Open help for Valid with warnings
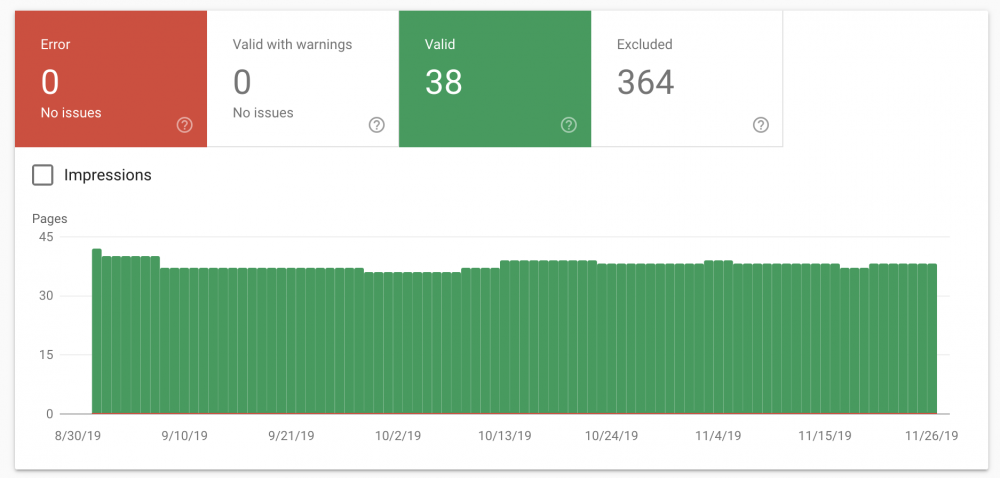1000x478 pixels. 376,125
